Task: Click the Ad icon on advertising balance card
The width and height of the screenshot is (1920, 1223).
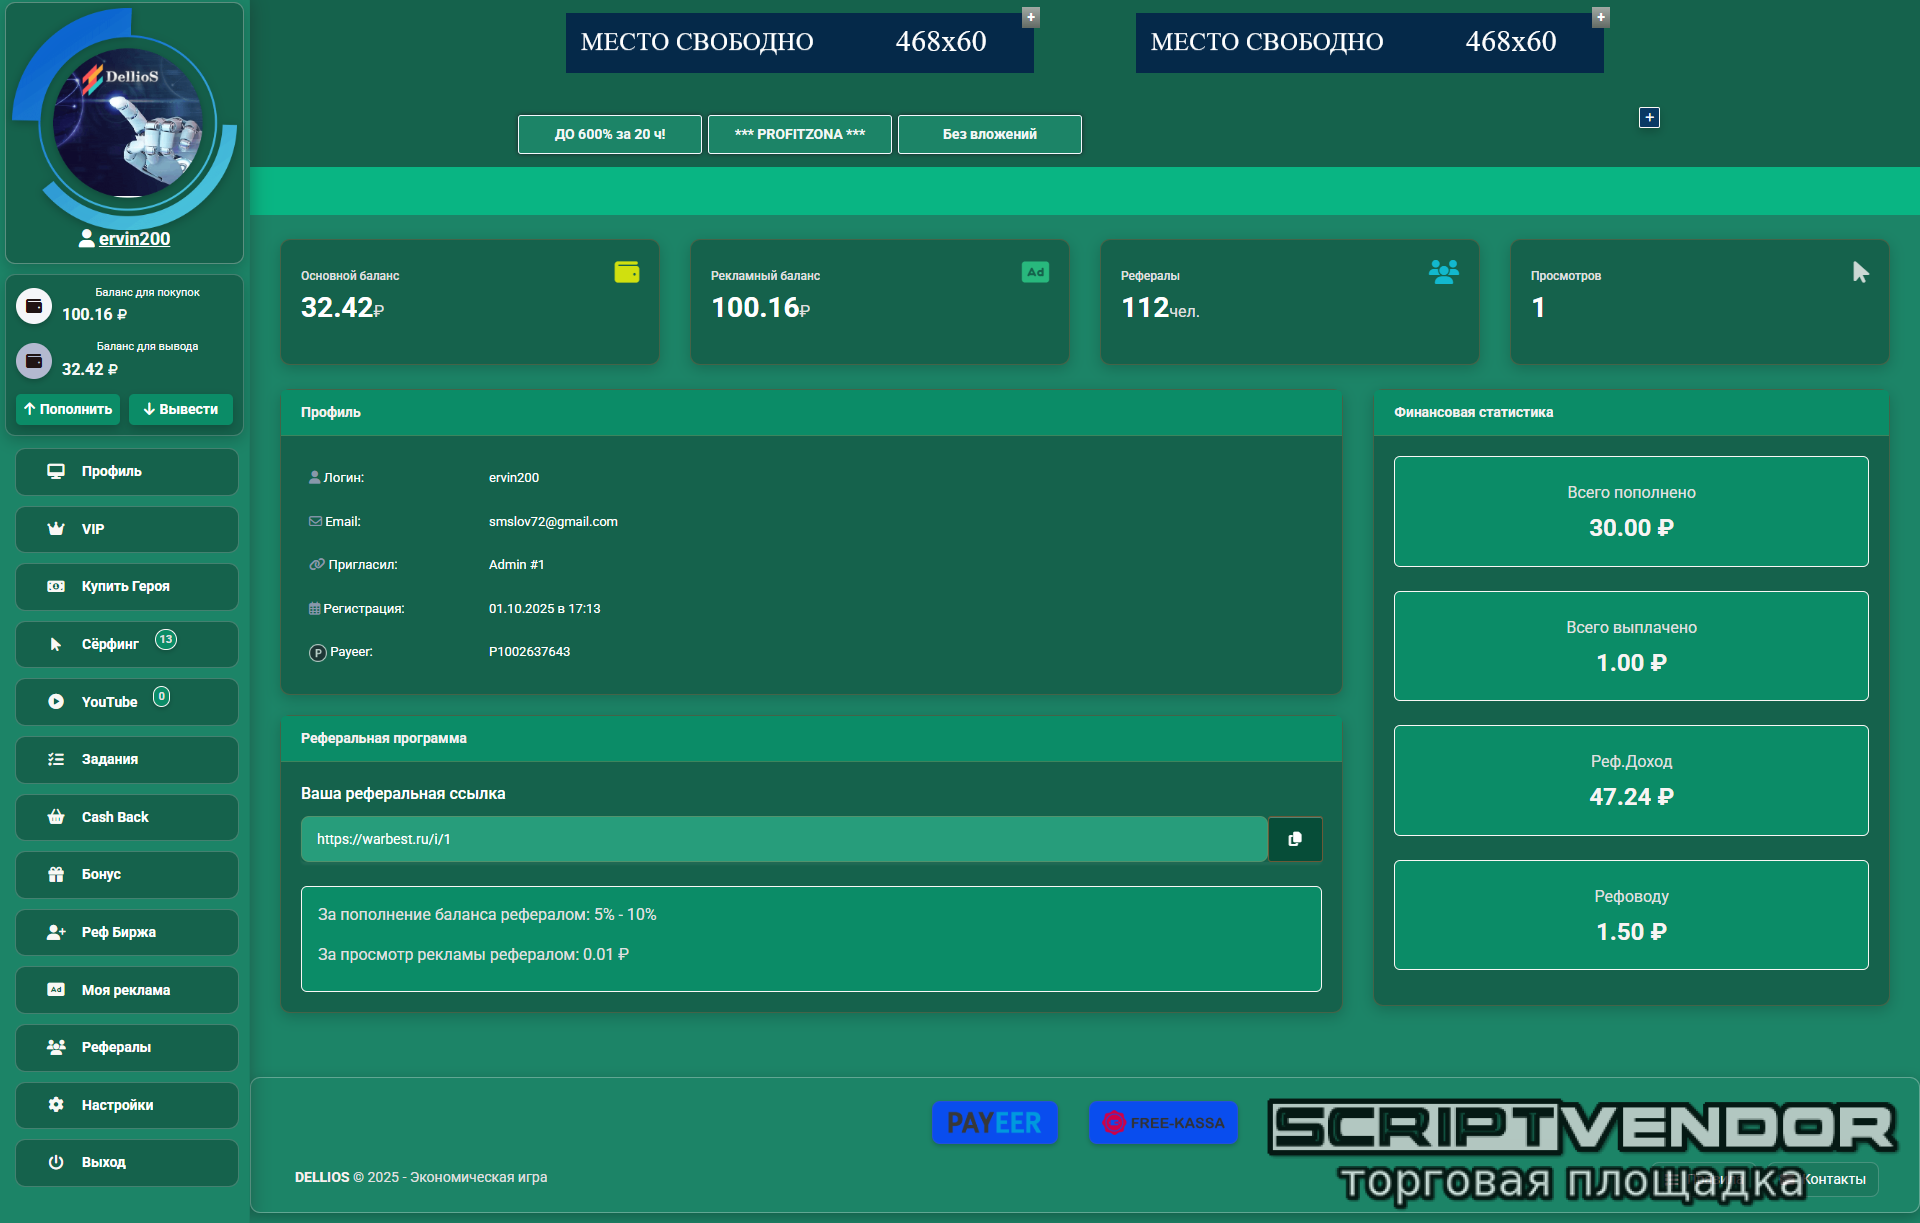Action: pos(1035,272)
